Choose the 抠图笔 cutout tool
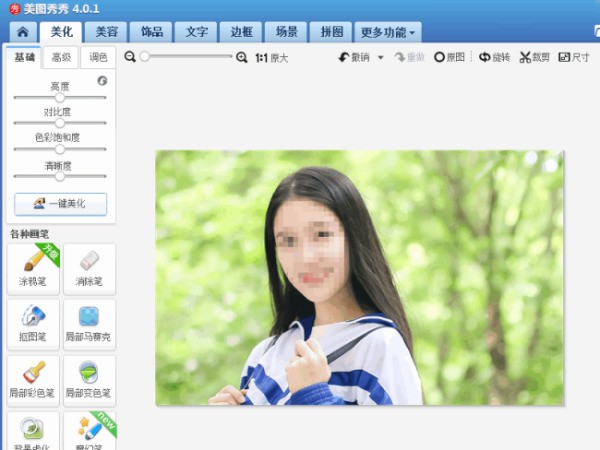 [33, 324]
